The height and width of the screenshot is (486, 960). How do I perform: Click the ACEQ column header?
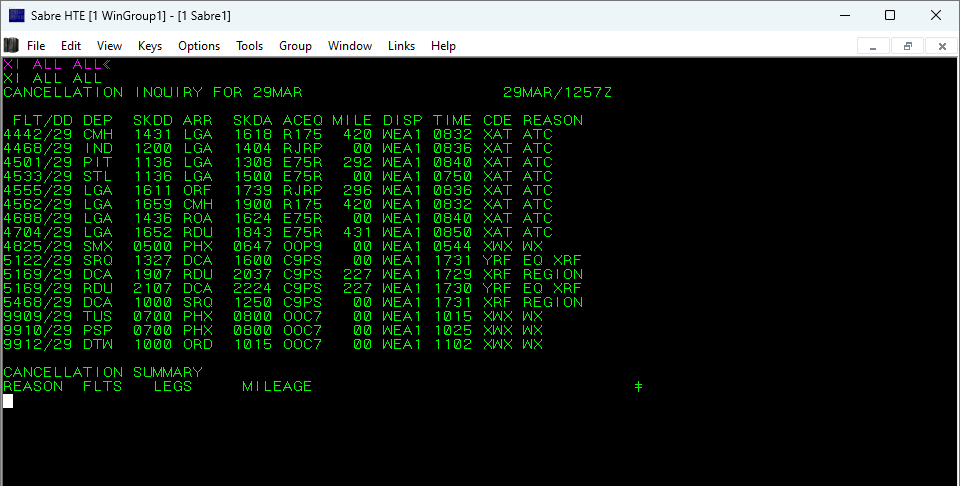[302, 120]
